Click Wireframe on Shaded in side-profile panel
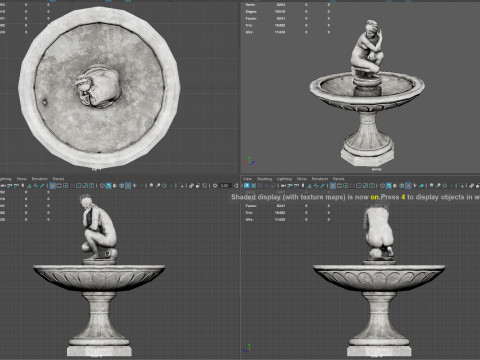The height and width of the screenshot is (360, 480). pyautogui.click(x=121, y=186)
